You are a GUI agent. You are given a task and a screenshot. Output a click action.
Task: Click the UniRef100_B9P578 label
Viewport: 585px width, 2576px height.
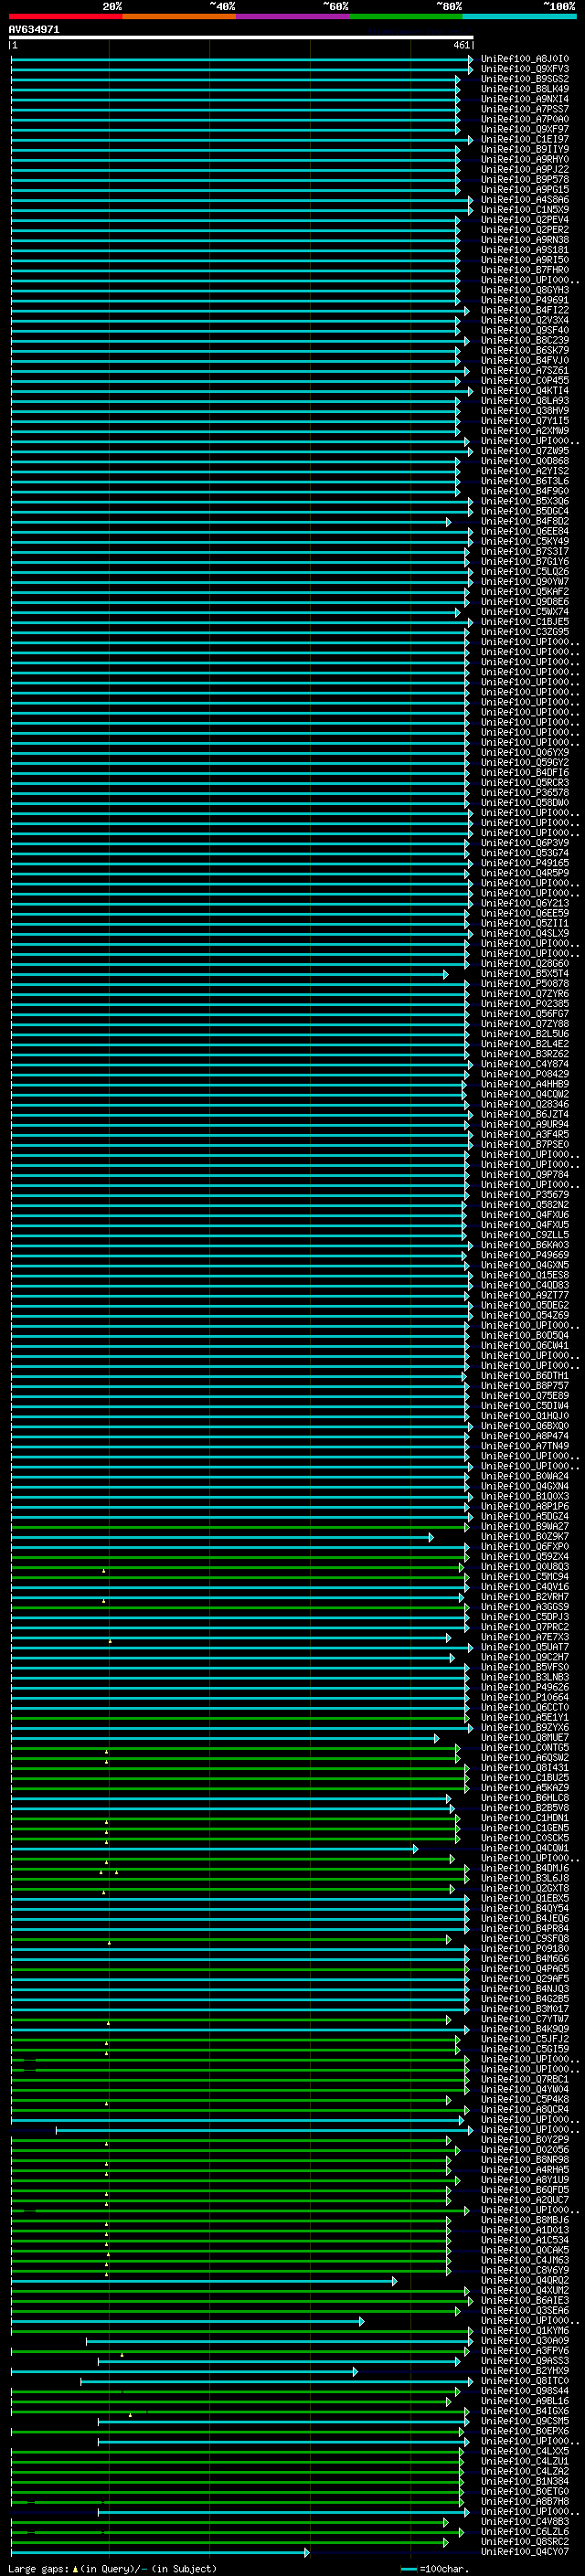pos(524,179)
